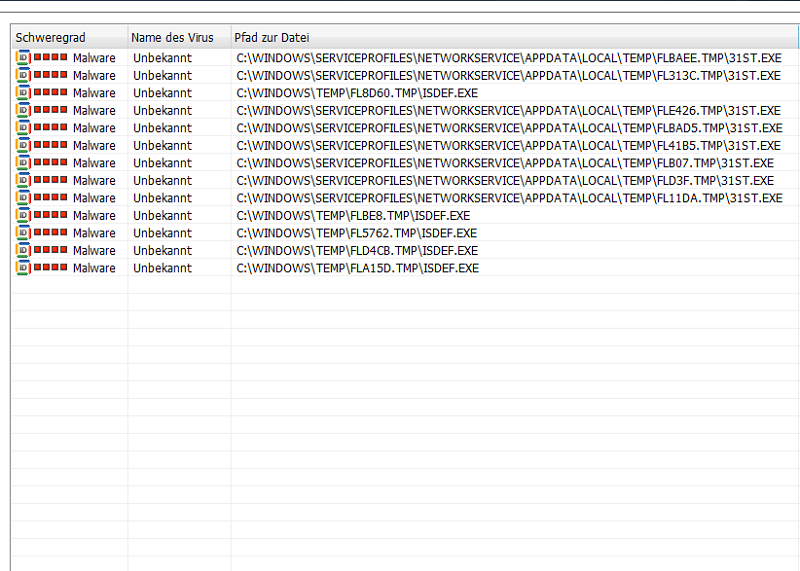Click the ID icon in the FLD4CB.TMP row
The width and height of the screenshot is (800, 571).
[23, 250]
